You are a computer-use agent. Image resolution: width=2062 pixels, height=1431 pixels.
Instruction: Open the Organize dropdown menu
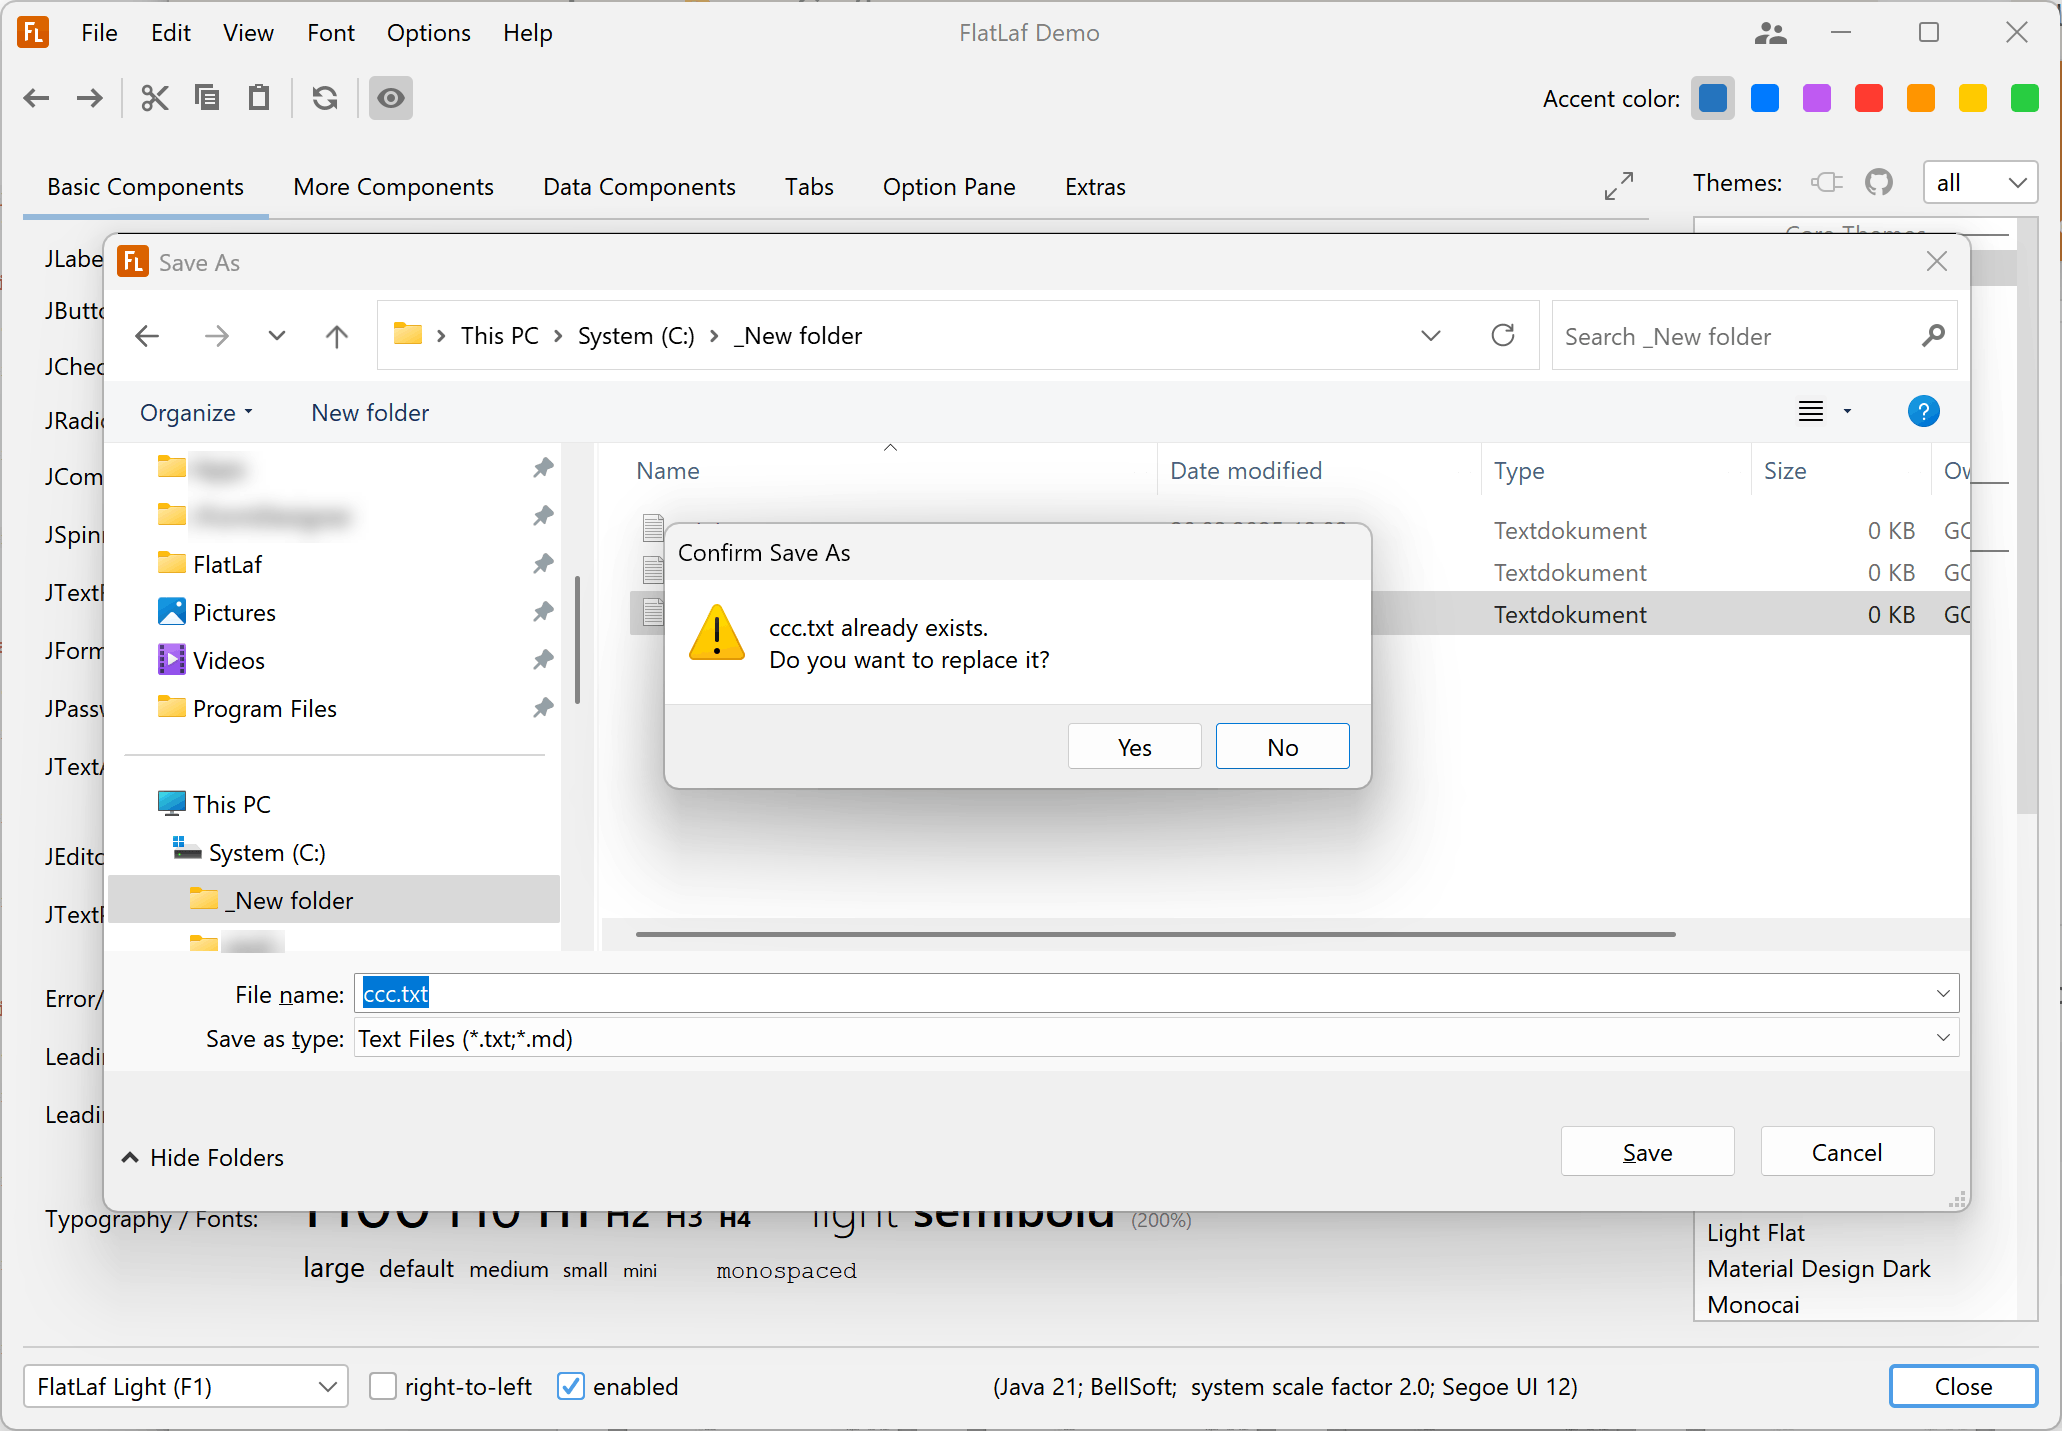coord(196,413)
